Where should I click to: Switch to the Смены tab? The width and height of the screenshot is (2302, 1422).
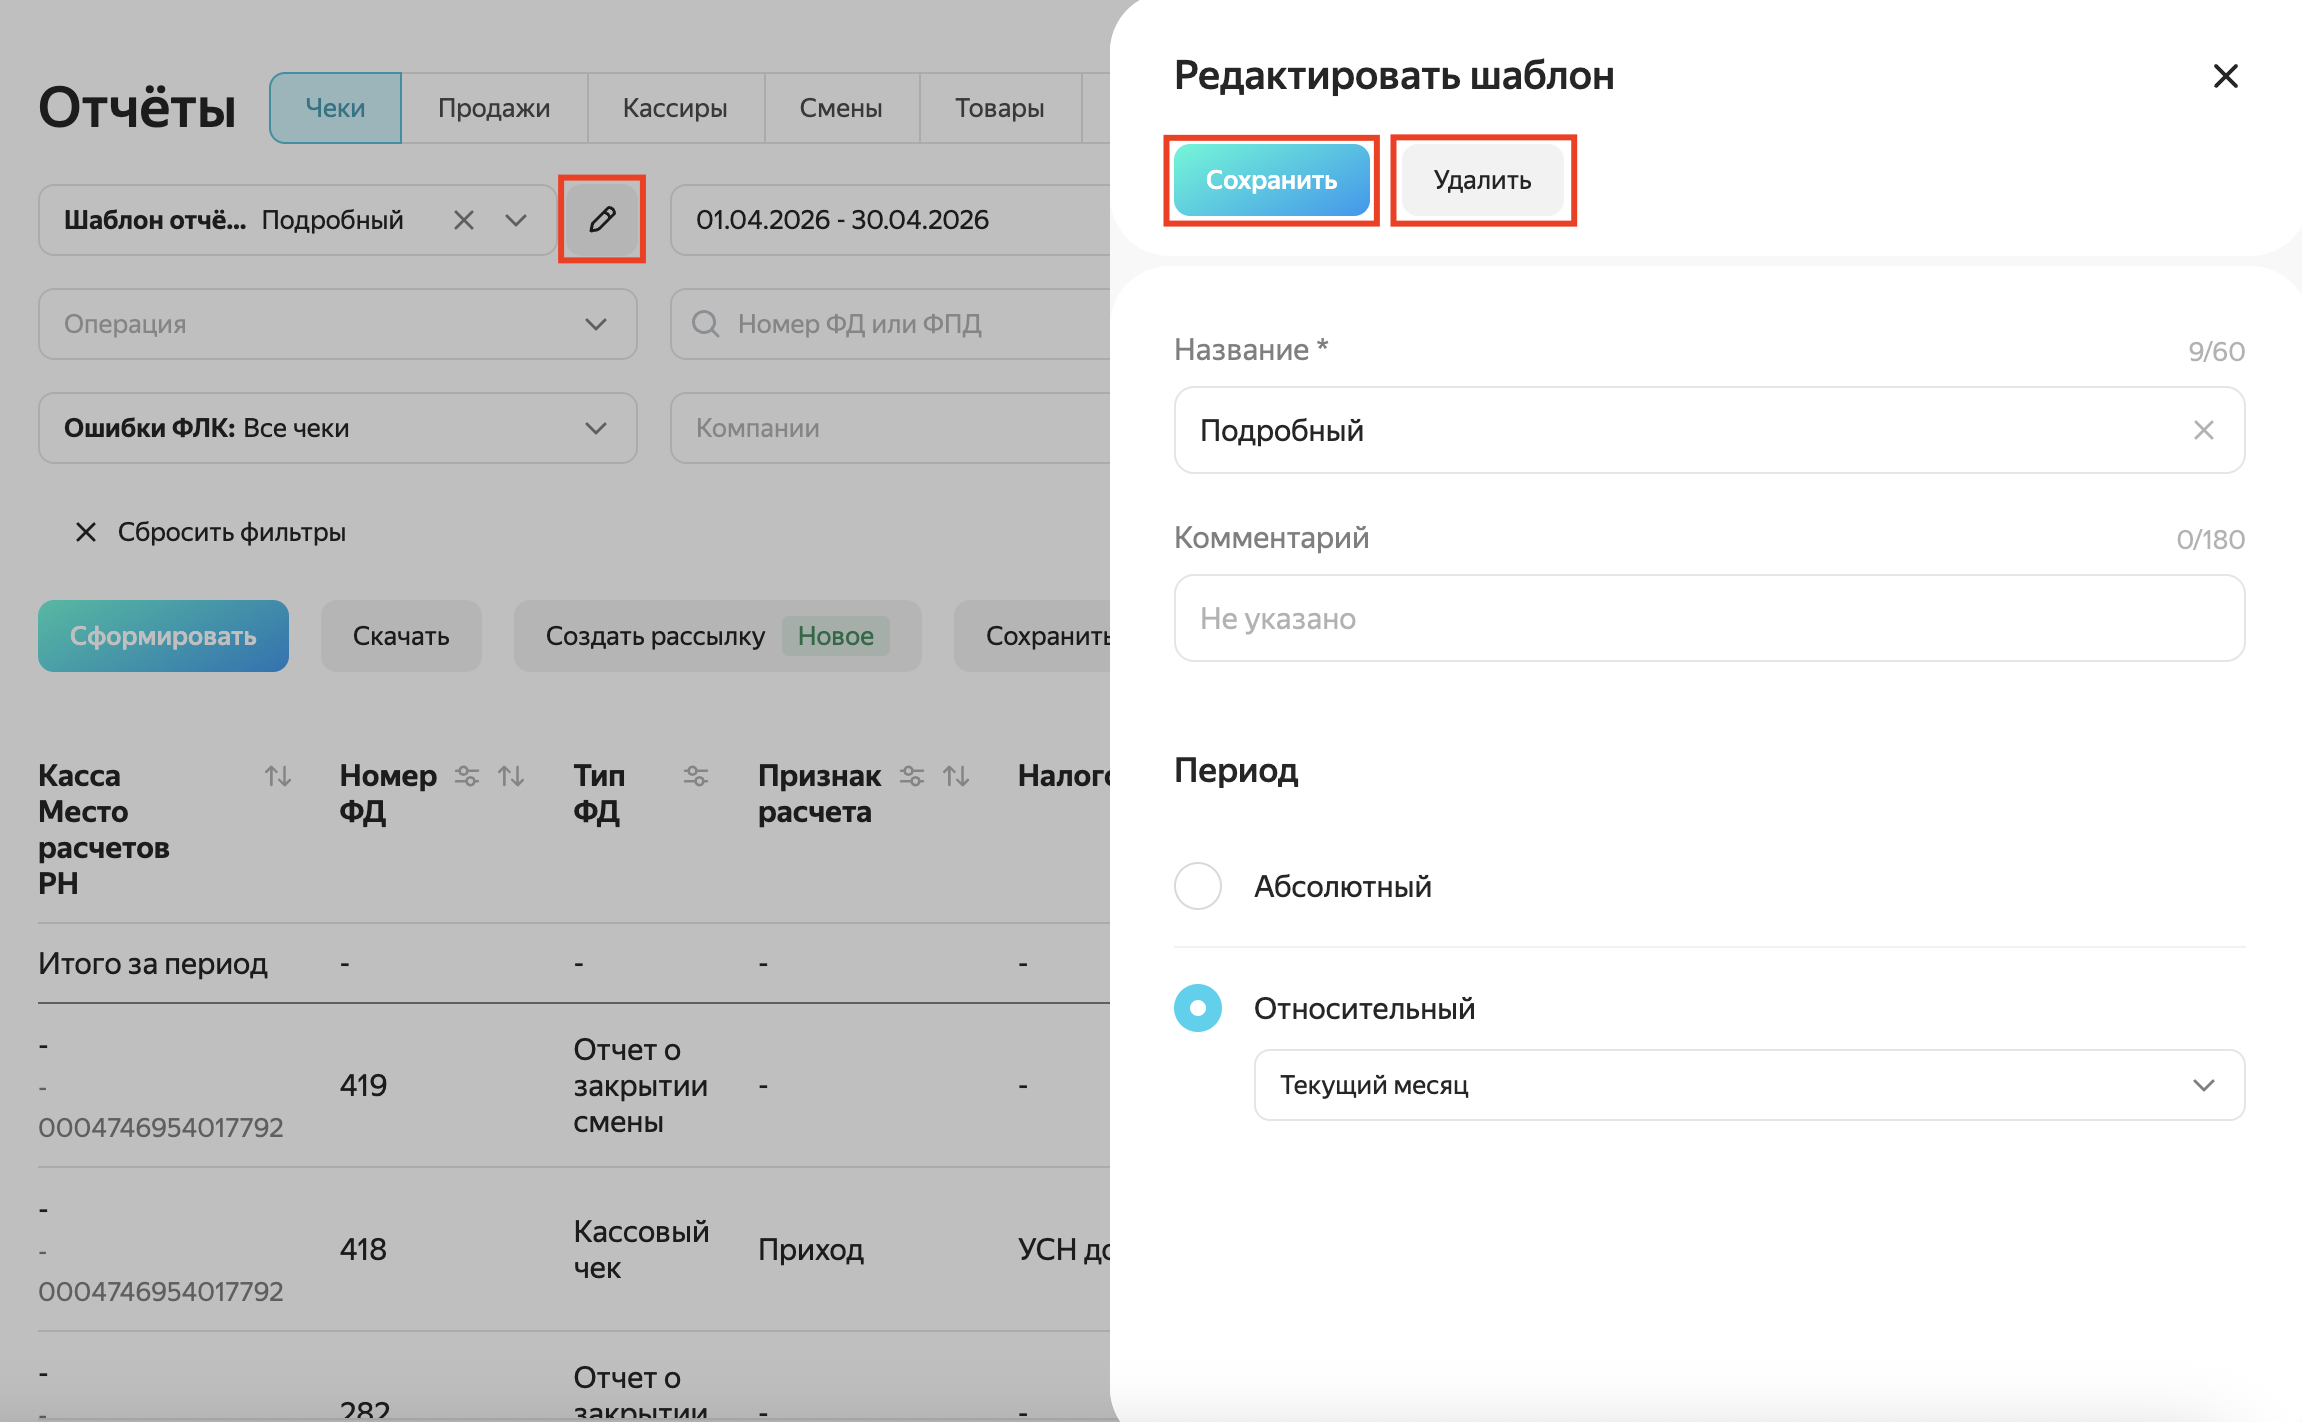[841, 108]
